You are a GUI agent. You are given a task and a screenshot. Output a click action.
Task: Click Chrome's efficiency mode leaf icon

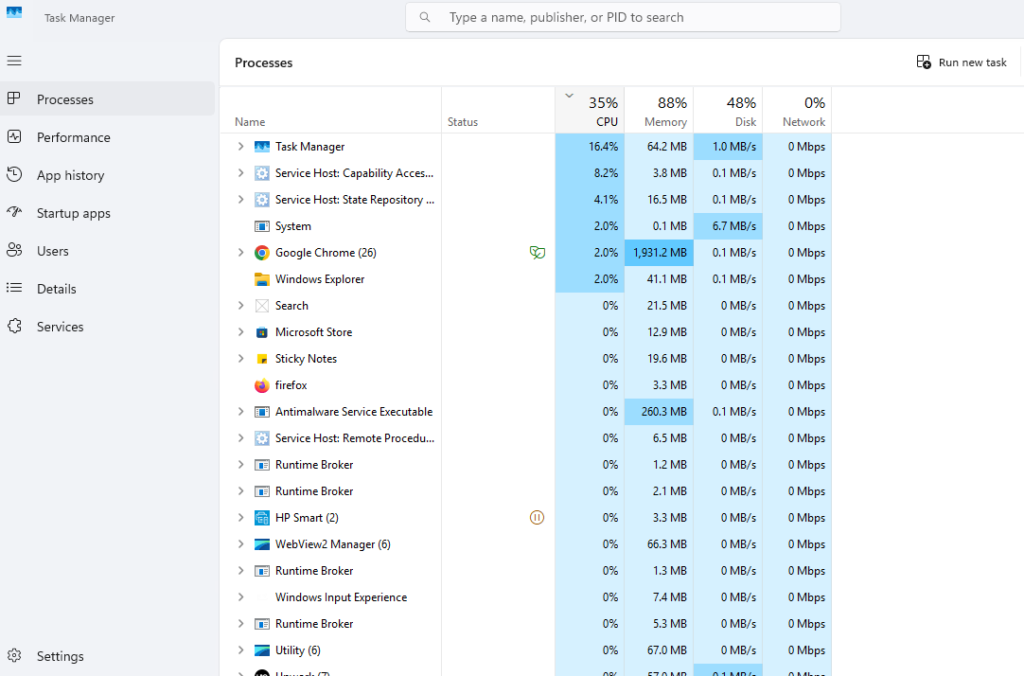(537, 253)
